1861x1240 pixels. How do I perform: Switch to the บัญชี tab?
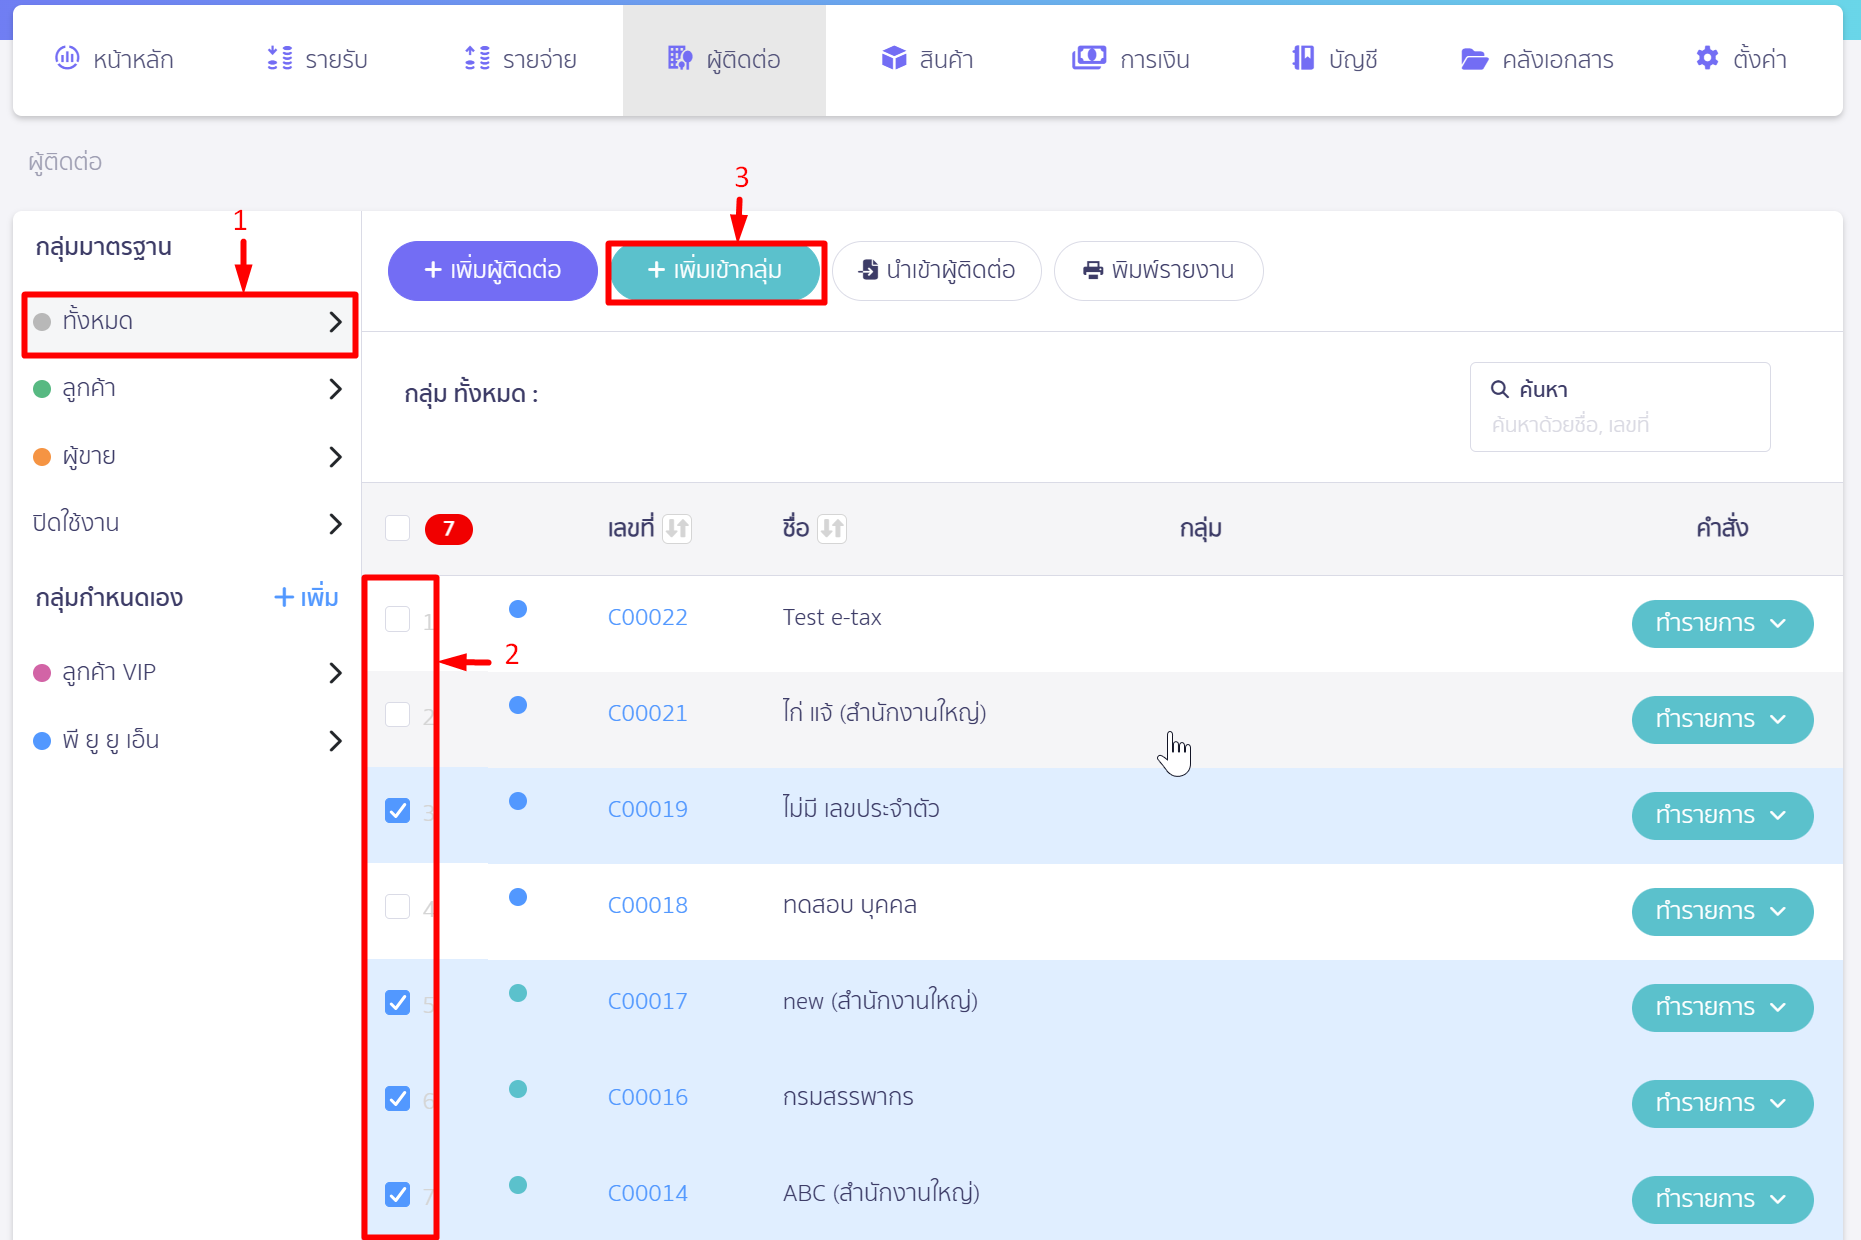click(1335, 59)
